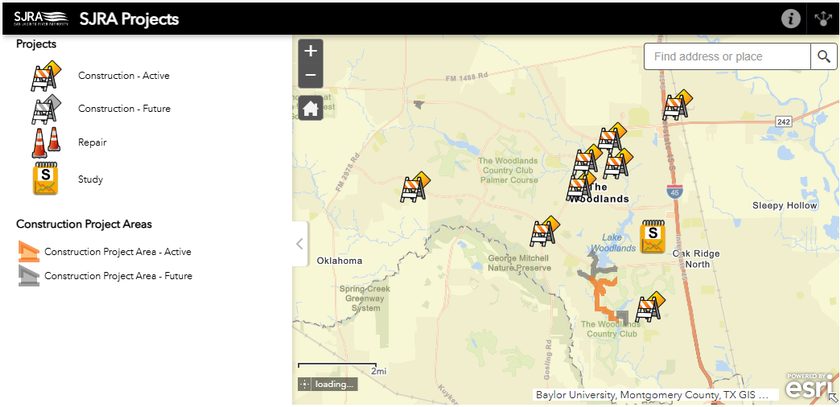Click construction marker near George Mitchell Preserve

click(544, 232)
